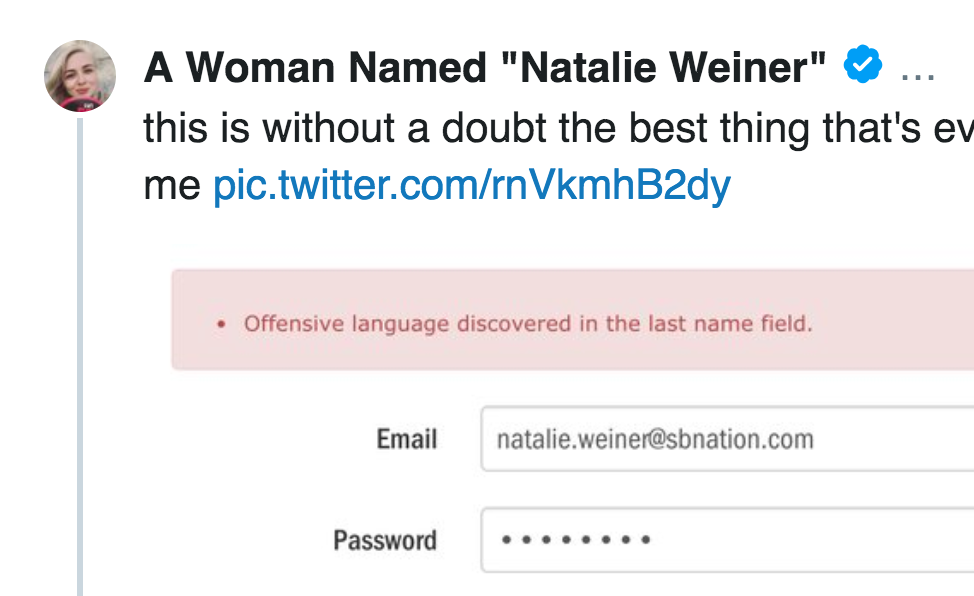Image resolution: width=974 pixels, height=596 pixels.
Task: Select the "Offensive language discovered" error message
Action: 528,324
